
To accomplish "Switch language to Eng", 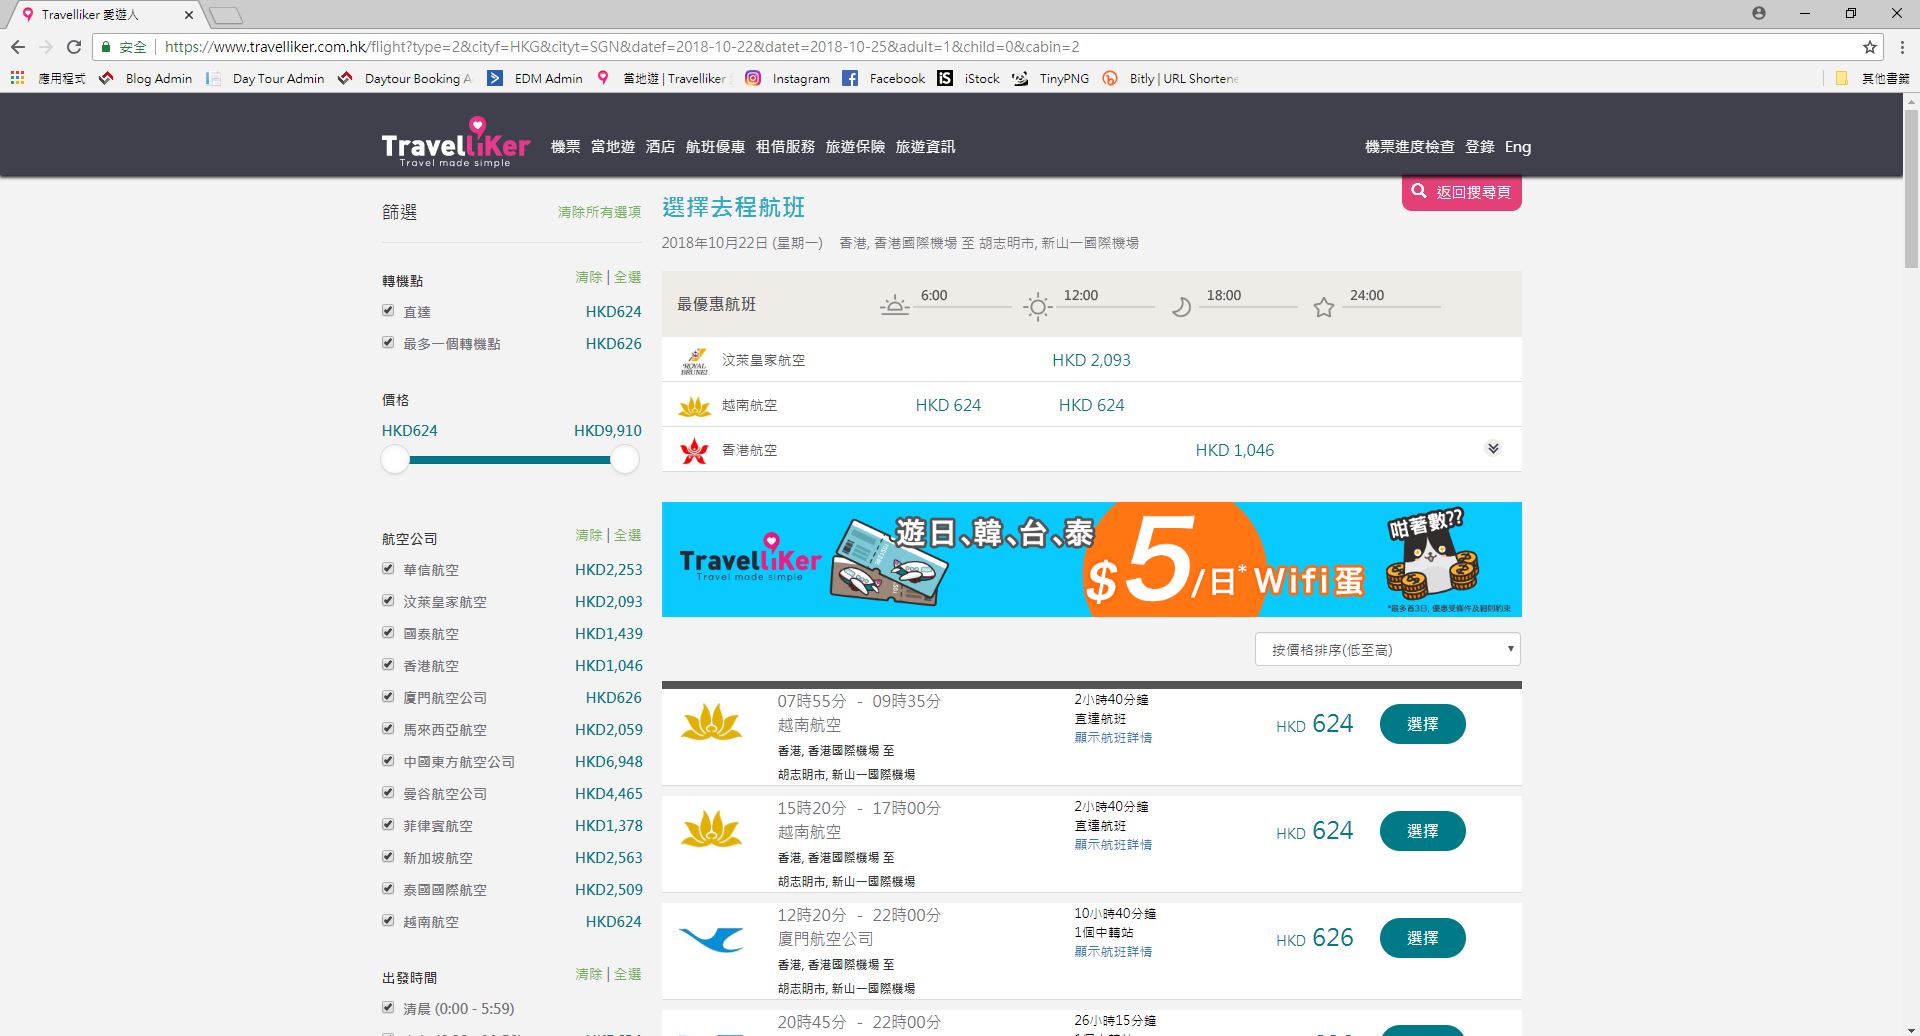I will coord(1517,147).
